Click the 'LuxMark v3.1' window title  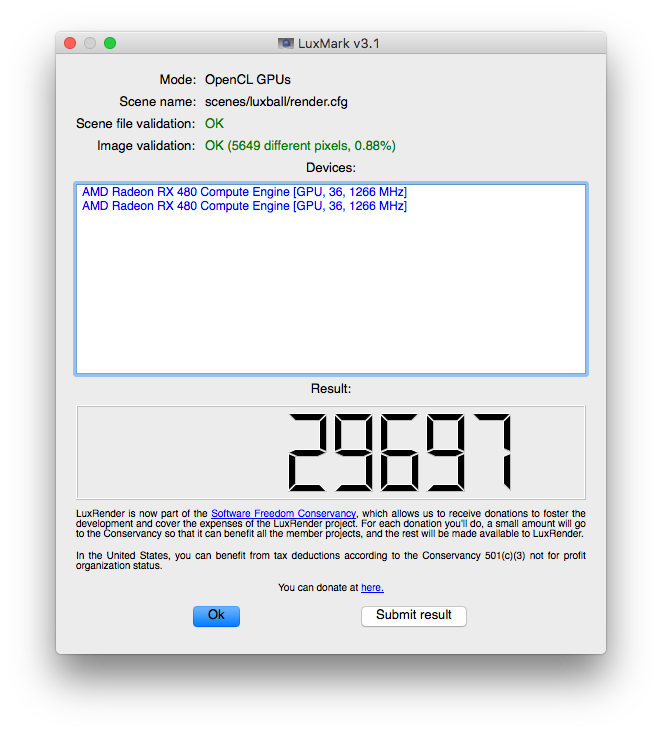[x=338, y=44]
